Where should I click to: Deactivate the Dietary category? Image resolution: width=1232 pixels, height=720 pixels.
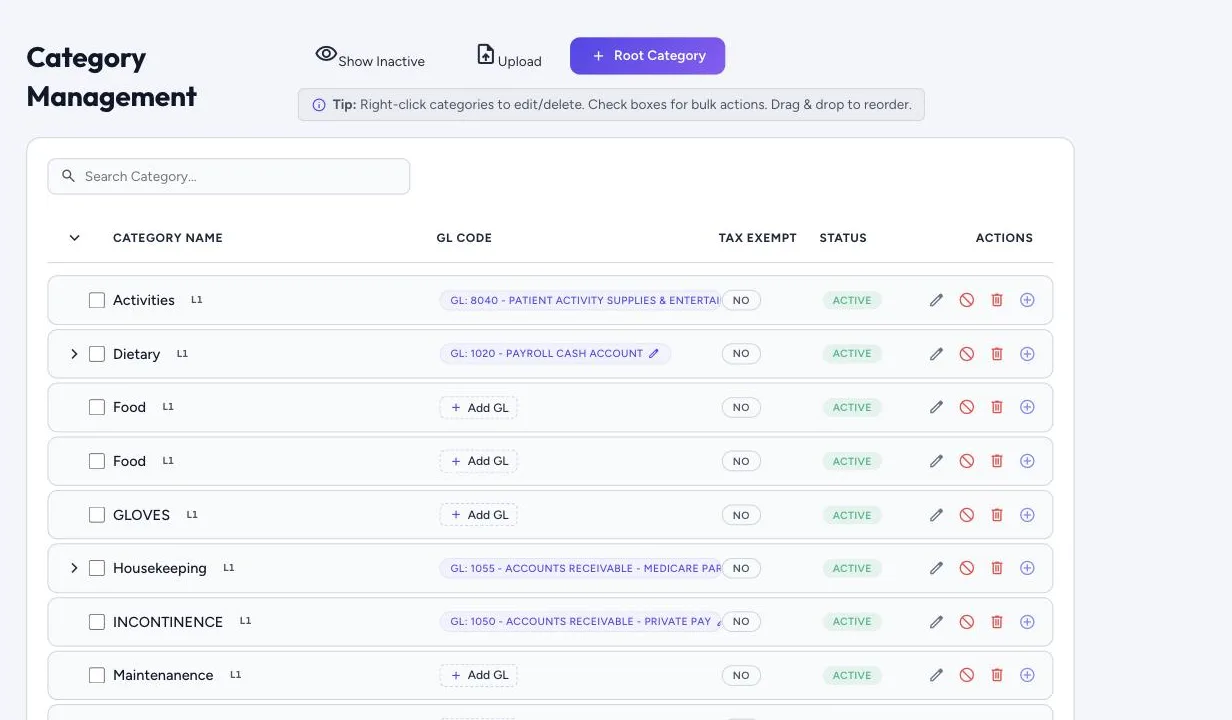(x=966, y=354)
